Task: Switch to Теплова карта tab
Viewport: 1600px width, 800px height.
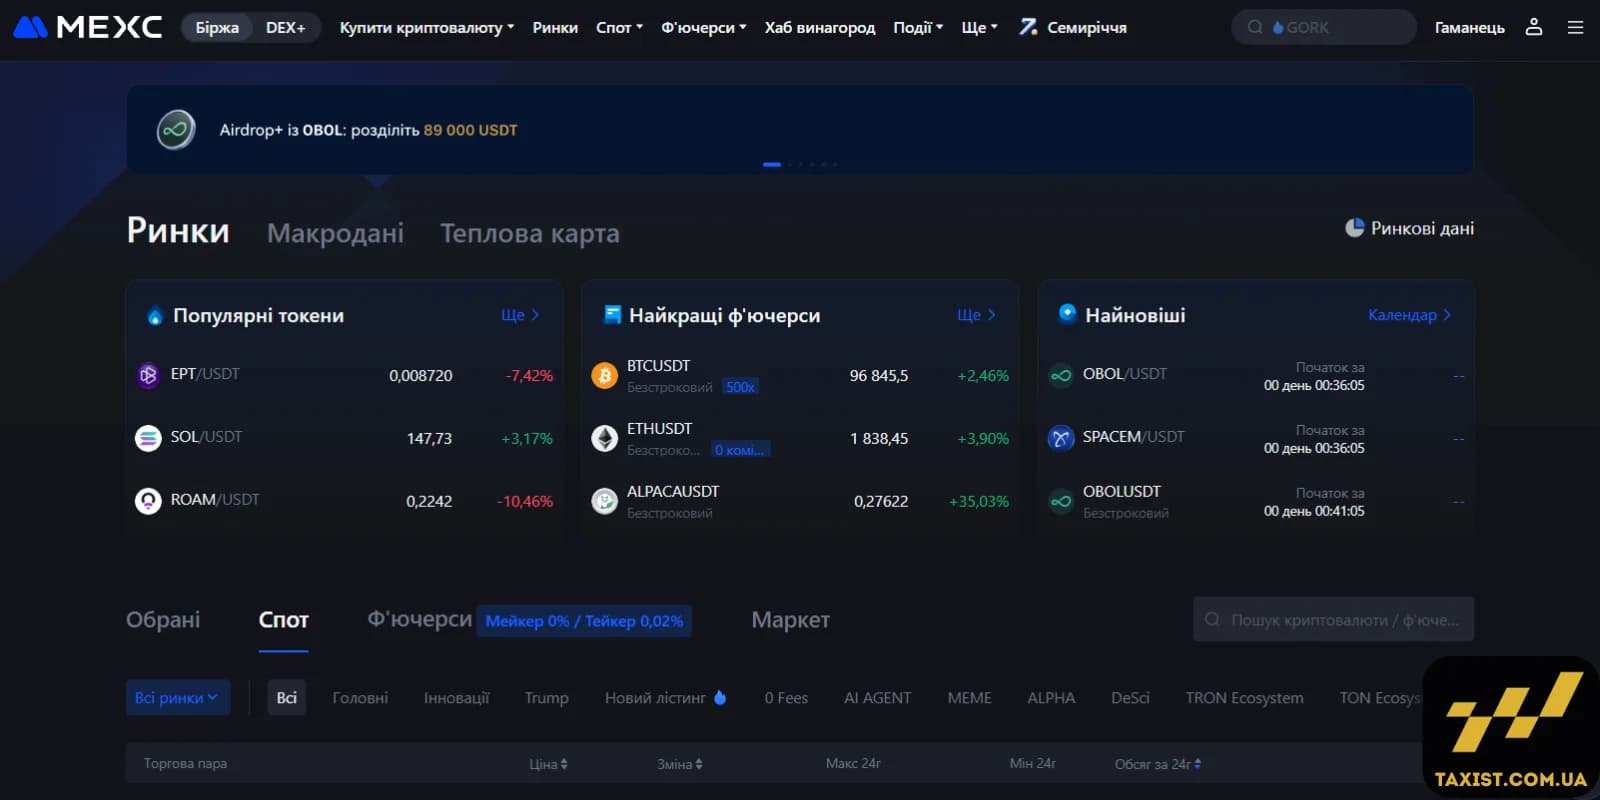Action: [530, 233]
